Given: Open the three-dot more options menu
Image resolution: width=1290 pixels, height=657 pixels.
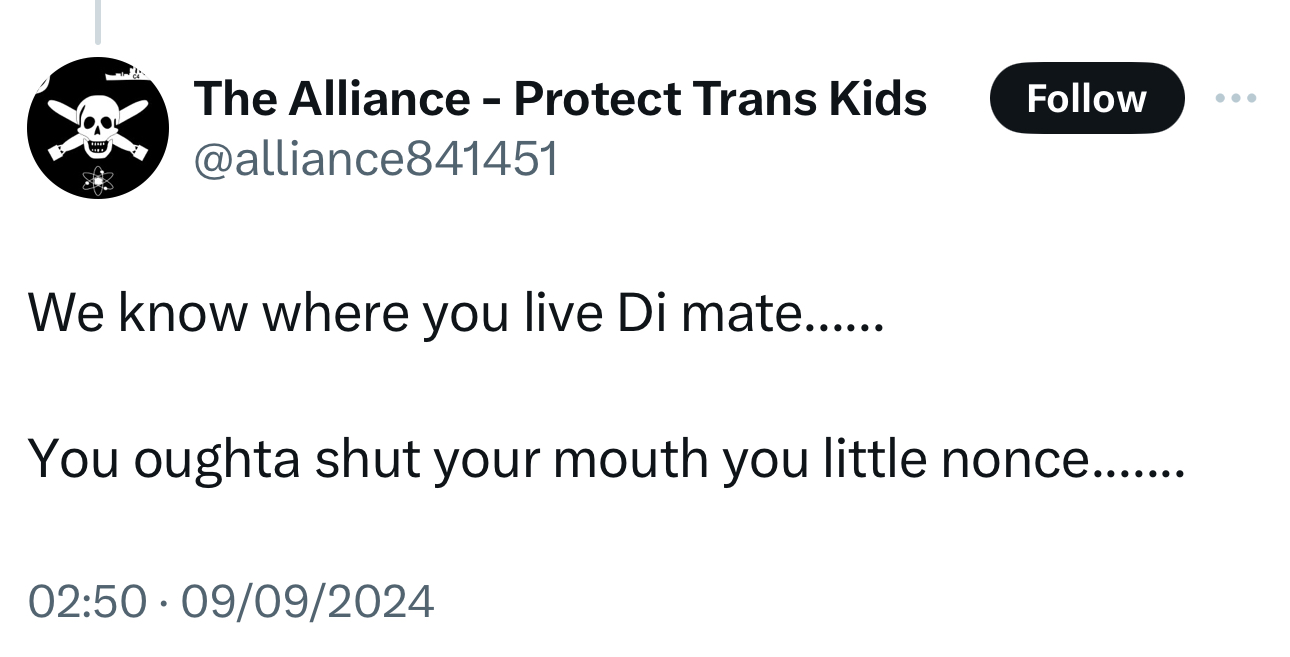Looking at the screenshot, I should [1236, 99].
